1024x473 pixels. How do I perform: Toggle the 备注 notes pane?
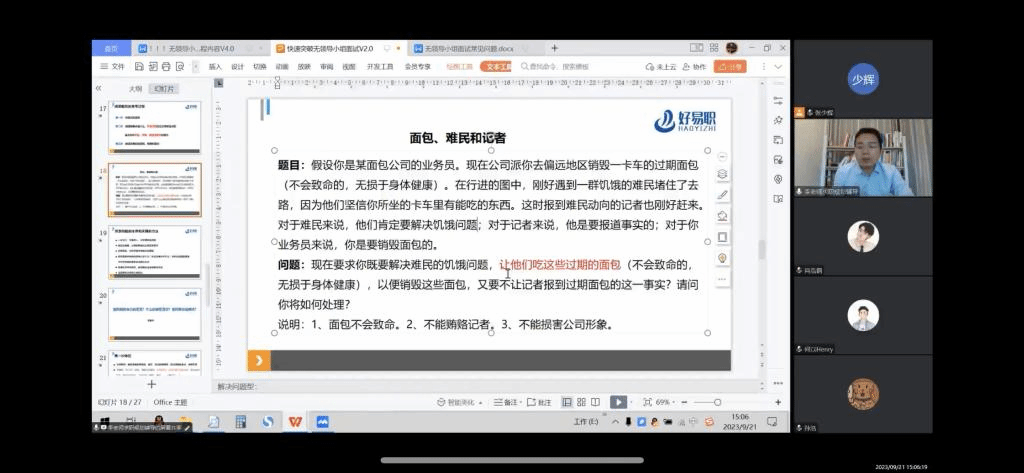(508, 402)
